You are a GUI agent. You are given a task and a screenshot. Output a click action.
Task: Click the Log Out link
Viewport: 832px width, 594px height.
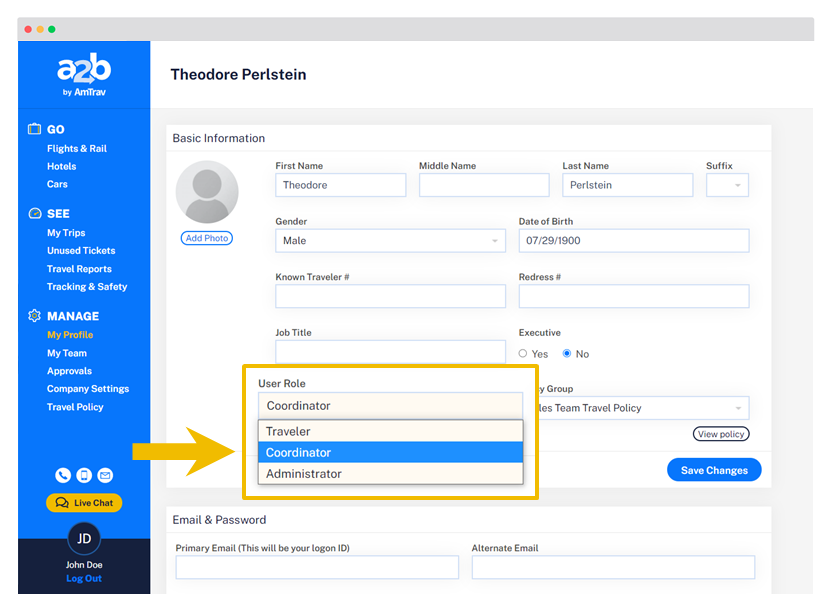[84, 579]
